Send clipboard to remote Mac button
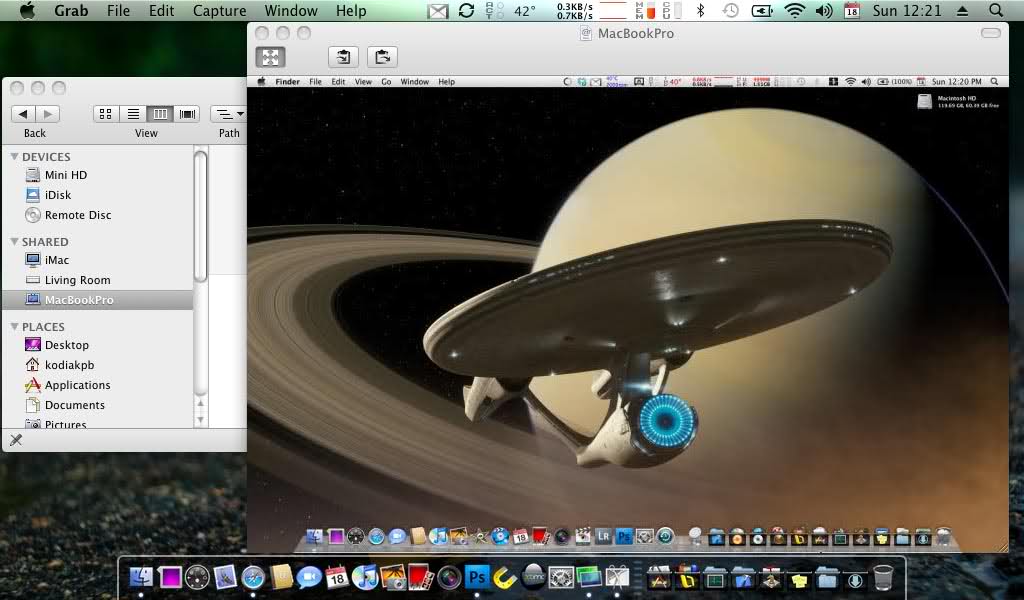 (382, 57)
